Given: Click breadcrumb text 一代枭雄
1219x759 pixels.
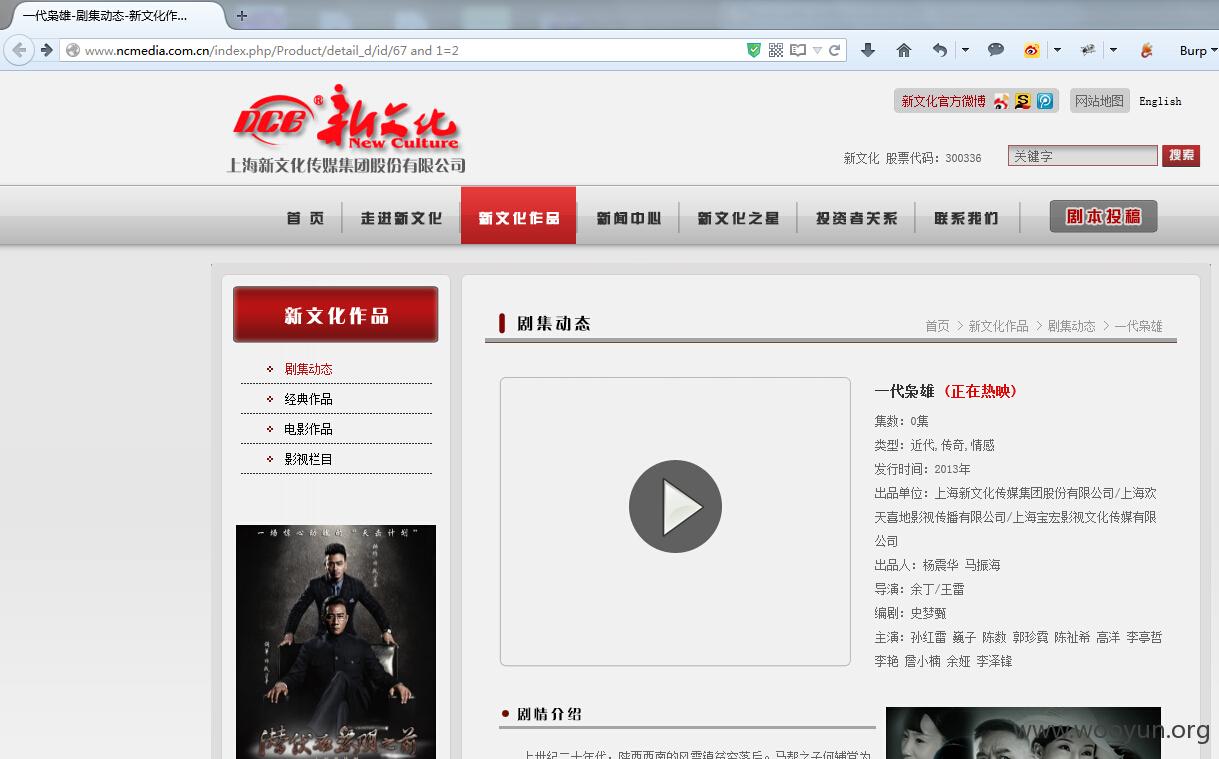Looking at the screenshot, I should coord(1139,326).
